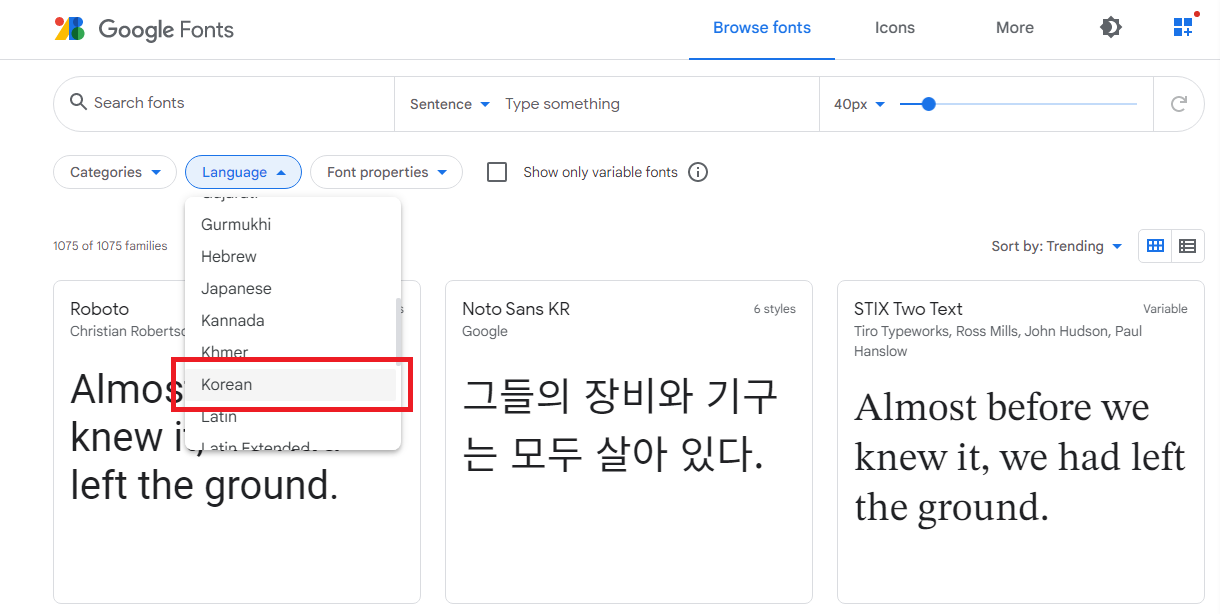Image resolution: width=1220 pixels, height=614 pixels.
Task: Open the Font properties dropdown
Action: click(386, 172)
